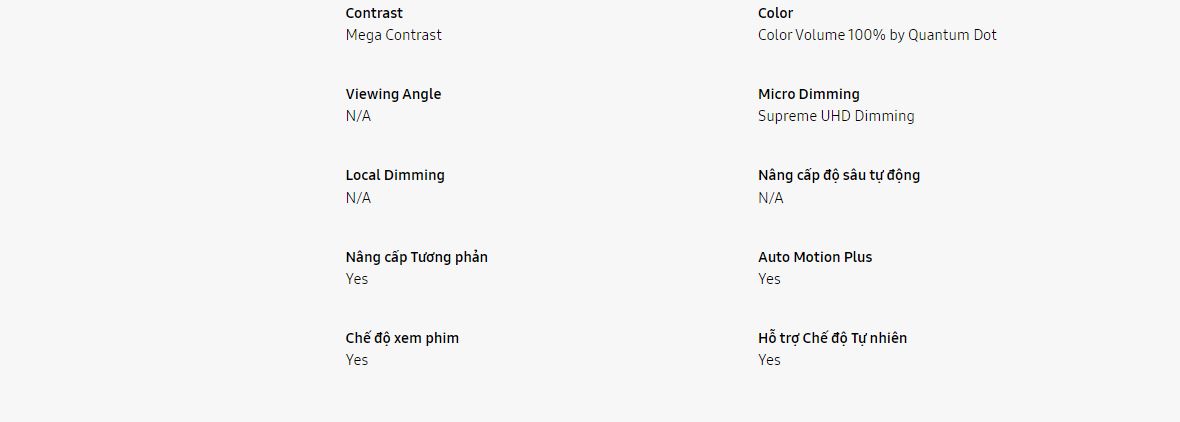Select the Supreme UHD Dimming value
The width and height of the screenshot is (1180, 422).
835,116
